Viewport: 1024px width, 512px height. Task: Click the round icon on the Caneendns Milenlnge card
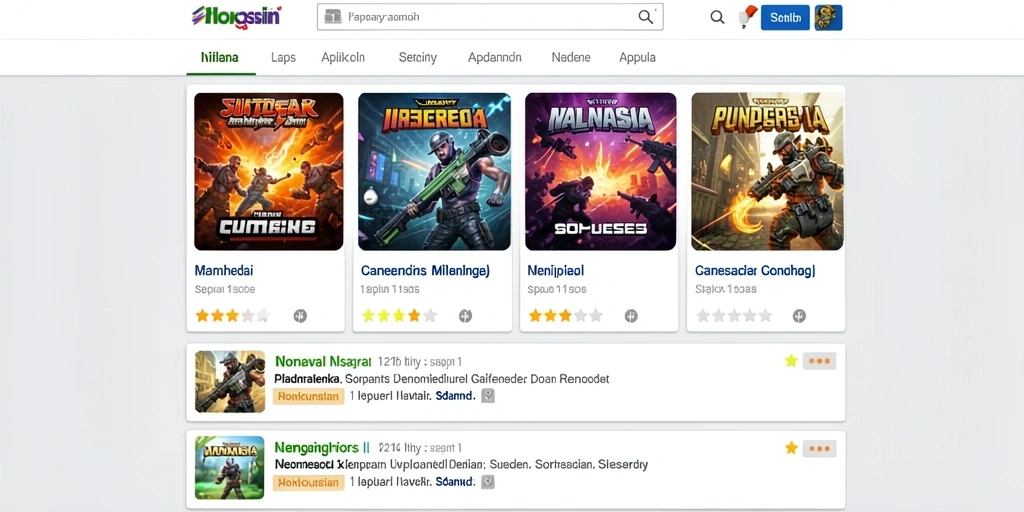pos(465,316)
